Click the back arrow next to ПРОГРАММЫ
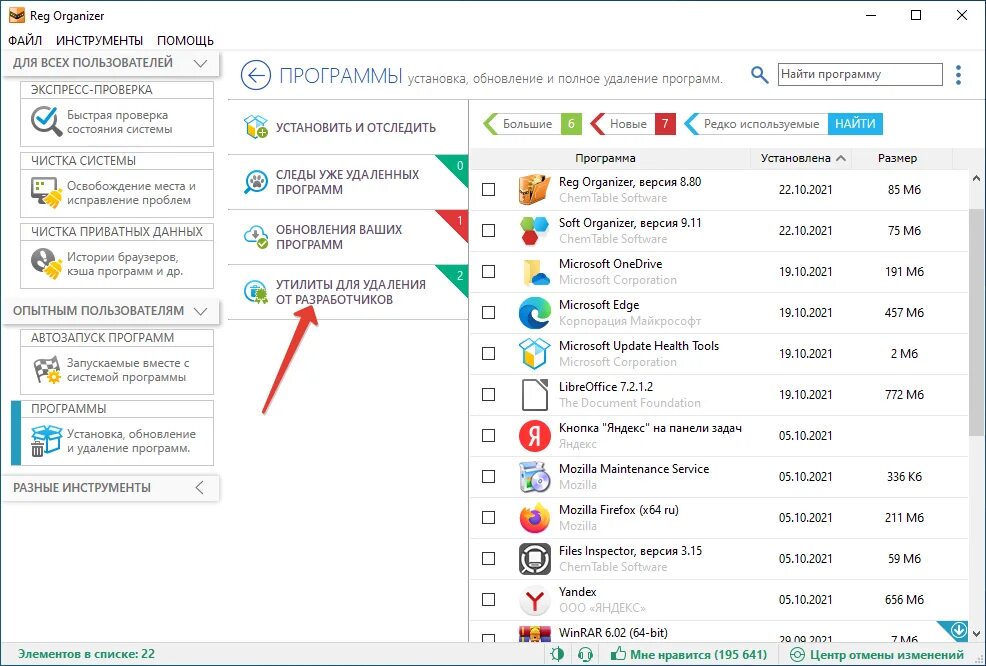Screen dimensions: 986x666 click(255, 76)
